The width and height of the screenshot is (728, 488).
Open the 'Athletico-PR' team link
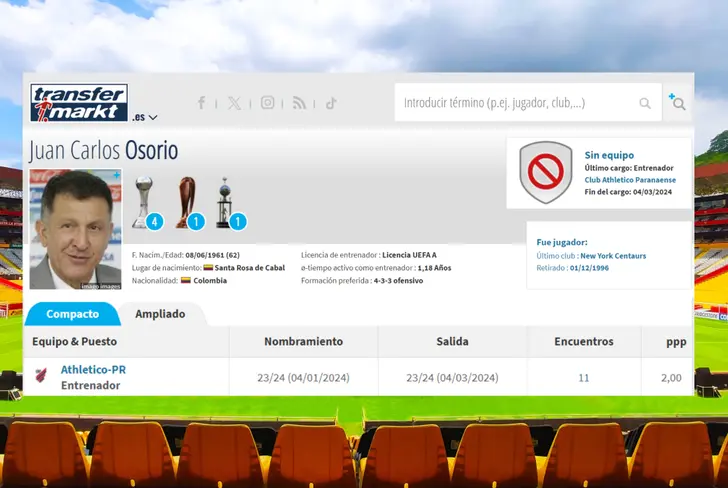click(93, 370)
